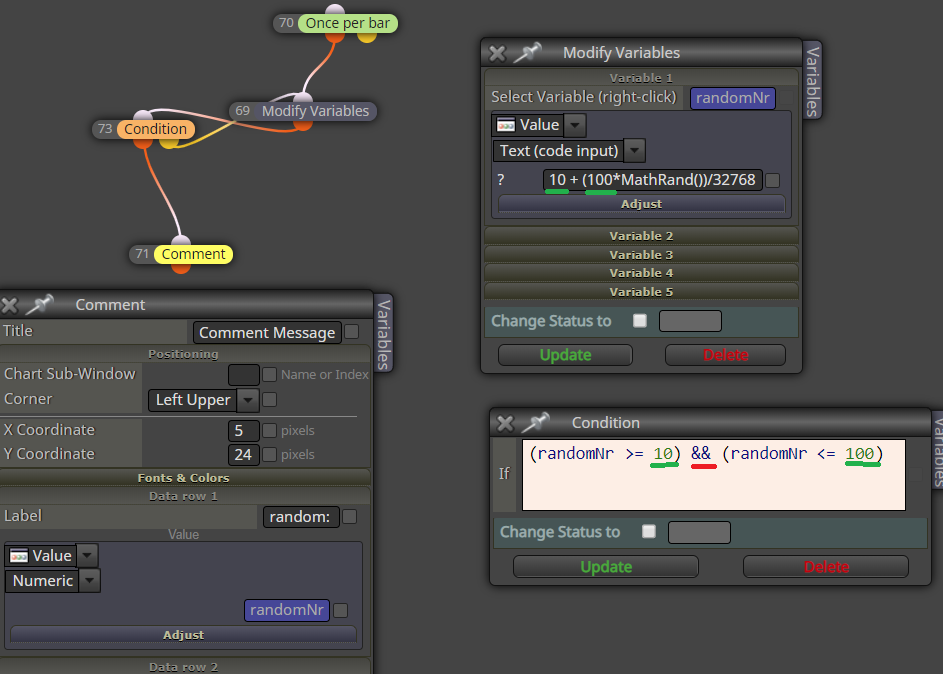Enable Change Status checkbox in Modify Variables

click(x=640, y=320)
